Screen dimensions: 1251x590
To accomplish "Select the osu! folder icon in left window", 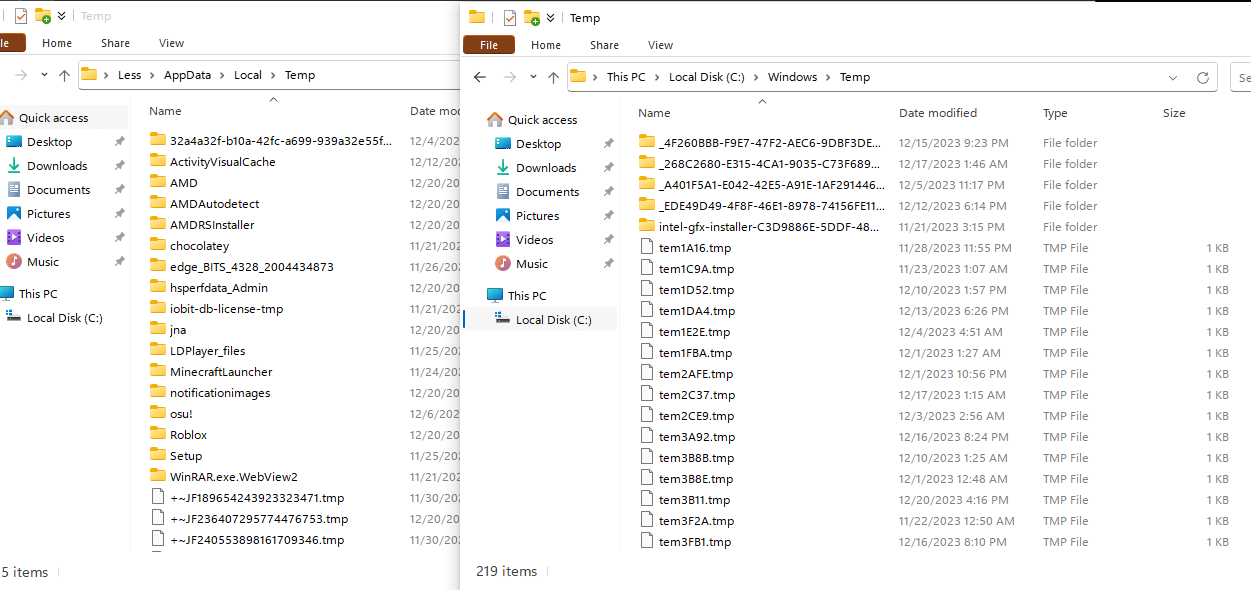I will click(158, 413).
